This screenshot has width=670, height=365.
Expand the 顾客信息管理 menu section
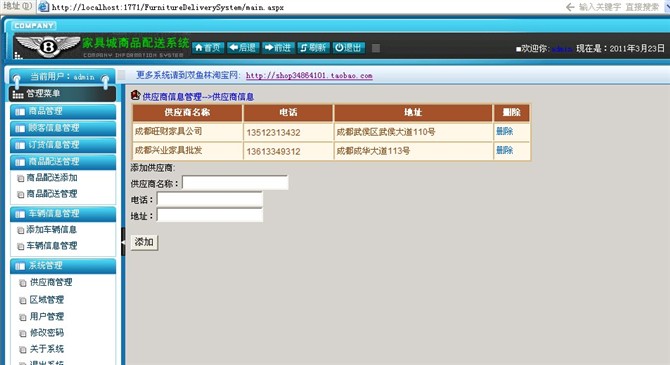[x=63, y=128]
